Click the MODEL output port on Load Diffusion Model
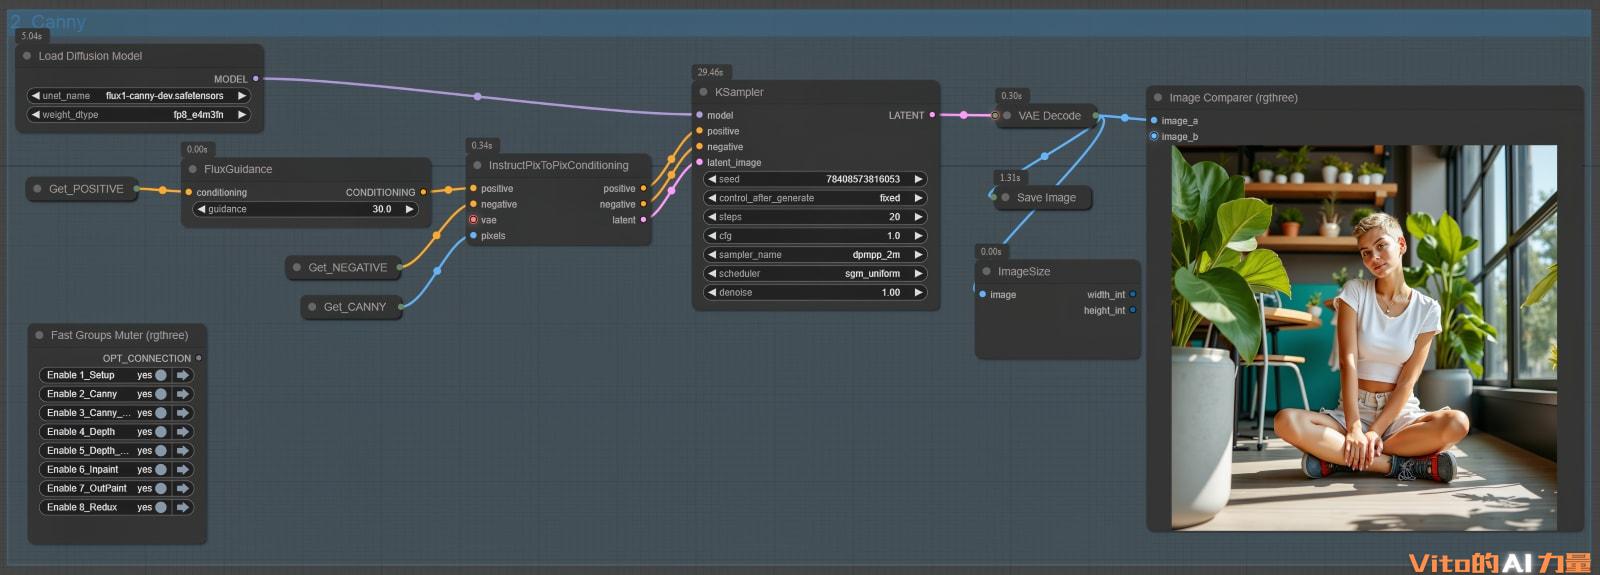Viewport: 1600px width, 575px height. (256, 78)
